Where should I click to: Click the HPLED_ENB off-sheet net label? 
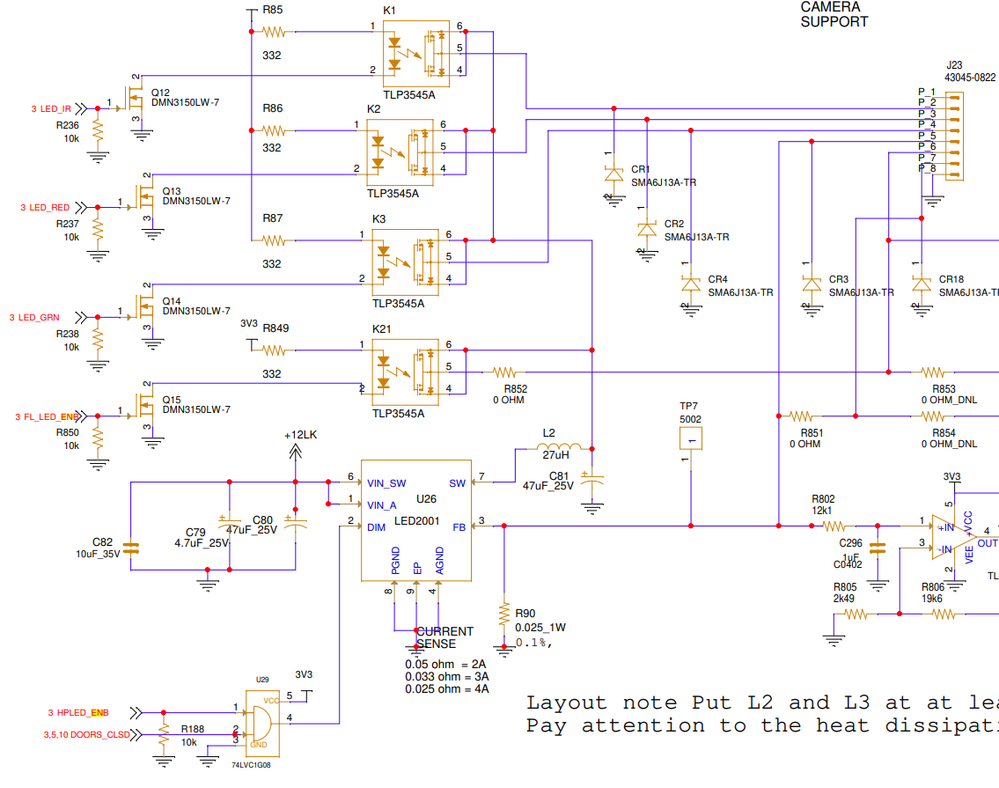coord(78,713)
